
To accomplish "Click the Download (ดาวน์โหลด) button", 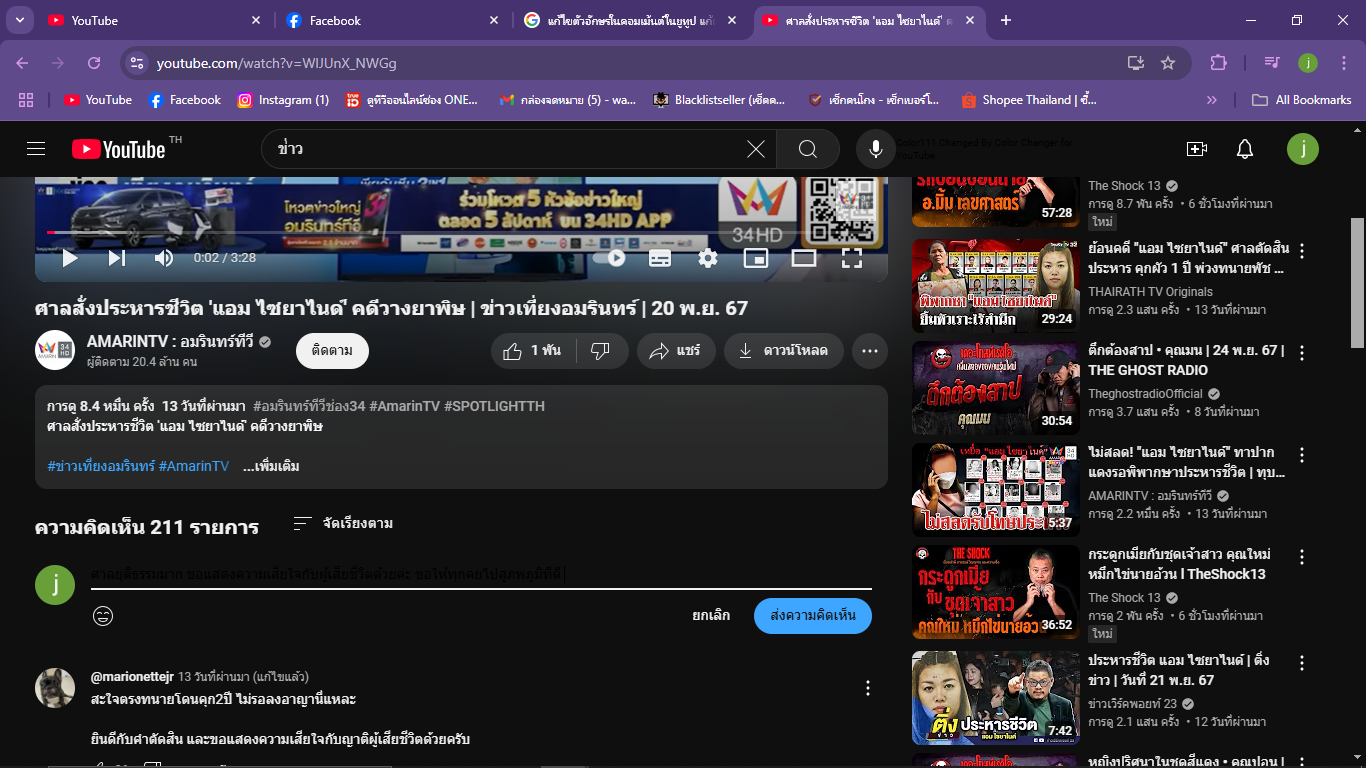I will tap(784, 351).
